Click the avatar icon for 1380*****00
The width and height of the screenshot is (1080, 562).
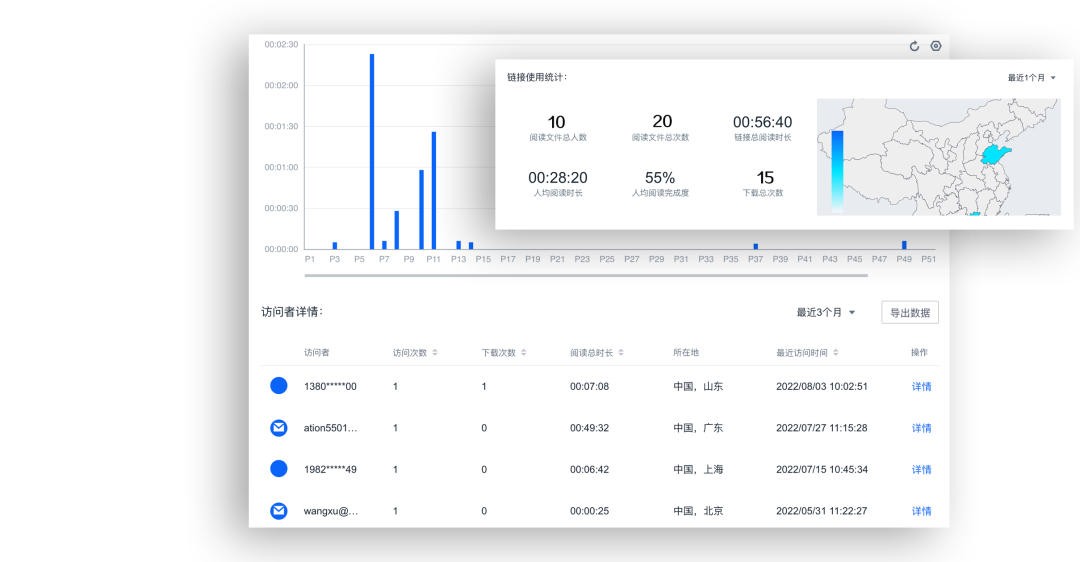pos(279,386)
